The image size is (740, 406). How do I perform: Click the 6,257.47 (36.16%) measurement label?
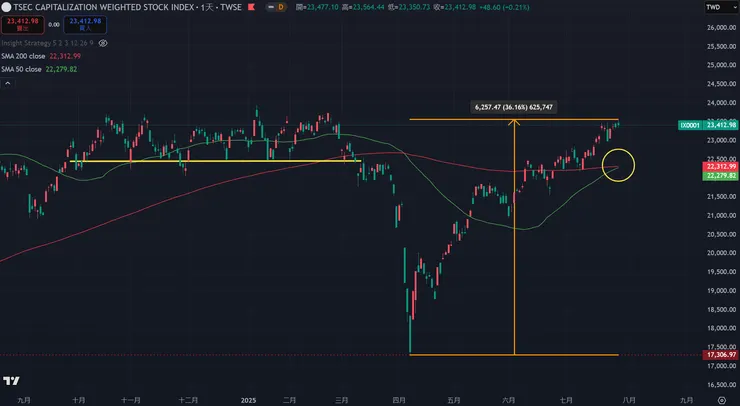click(513, 107)
